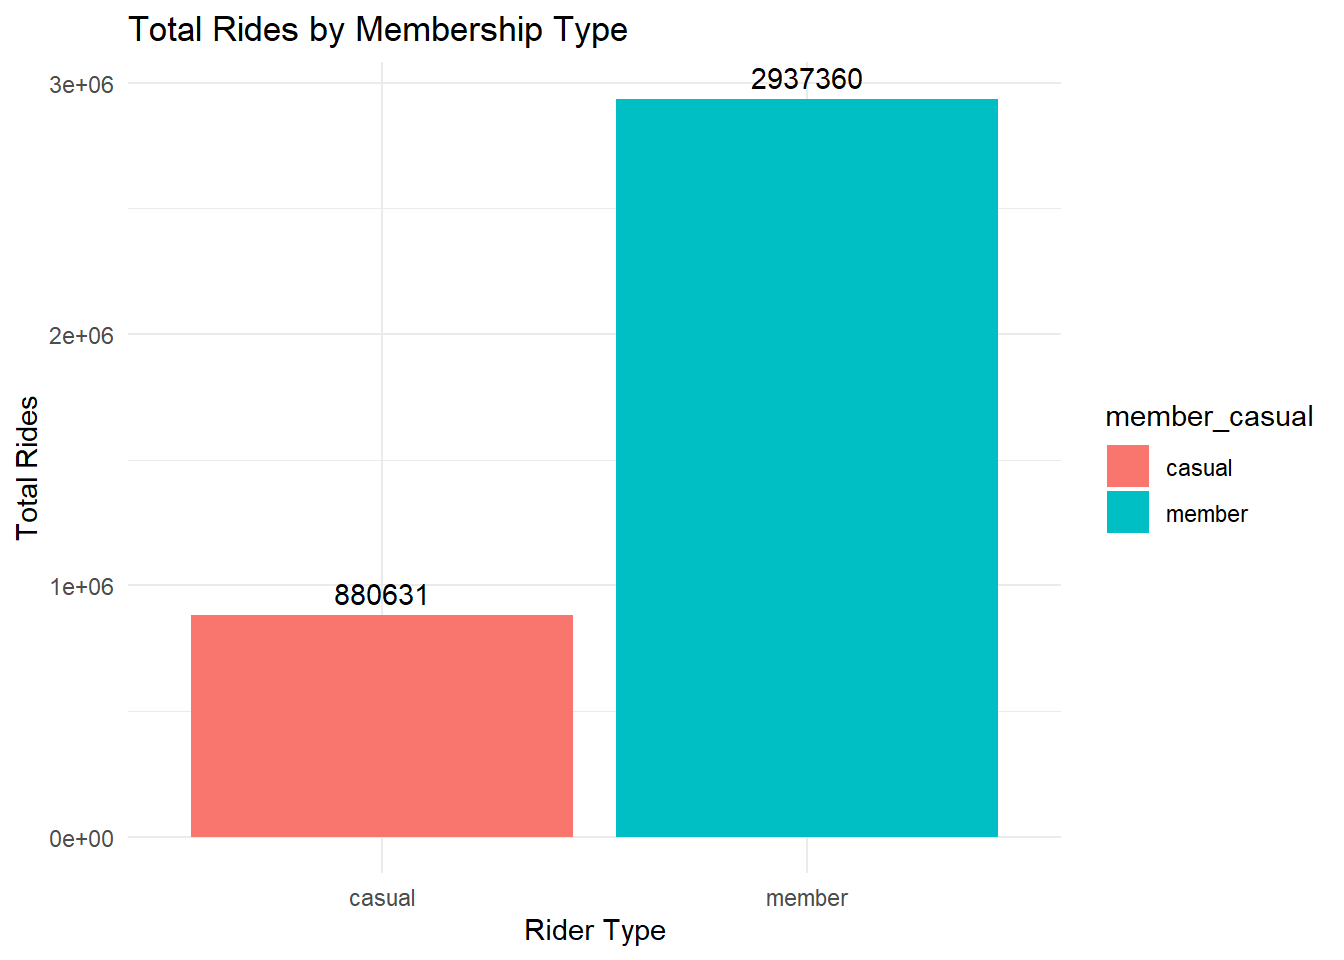This screenshot has height=960, width=1344.
Task: Click the casual x-axis tick label
Action: pyautogui.click(x=382, y=898)
